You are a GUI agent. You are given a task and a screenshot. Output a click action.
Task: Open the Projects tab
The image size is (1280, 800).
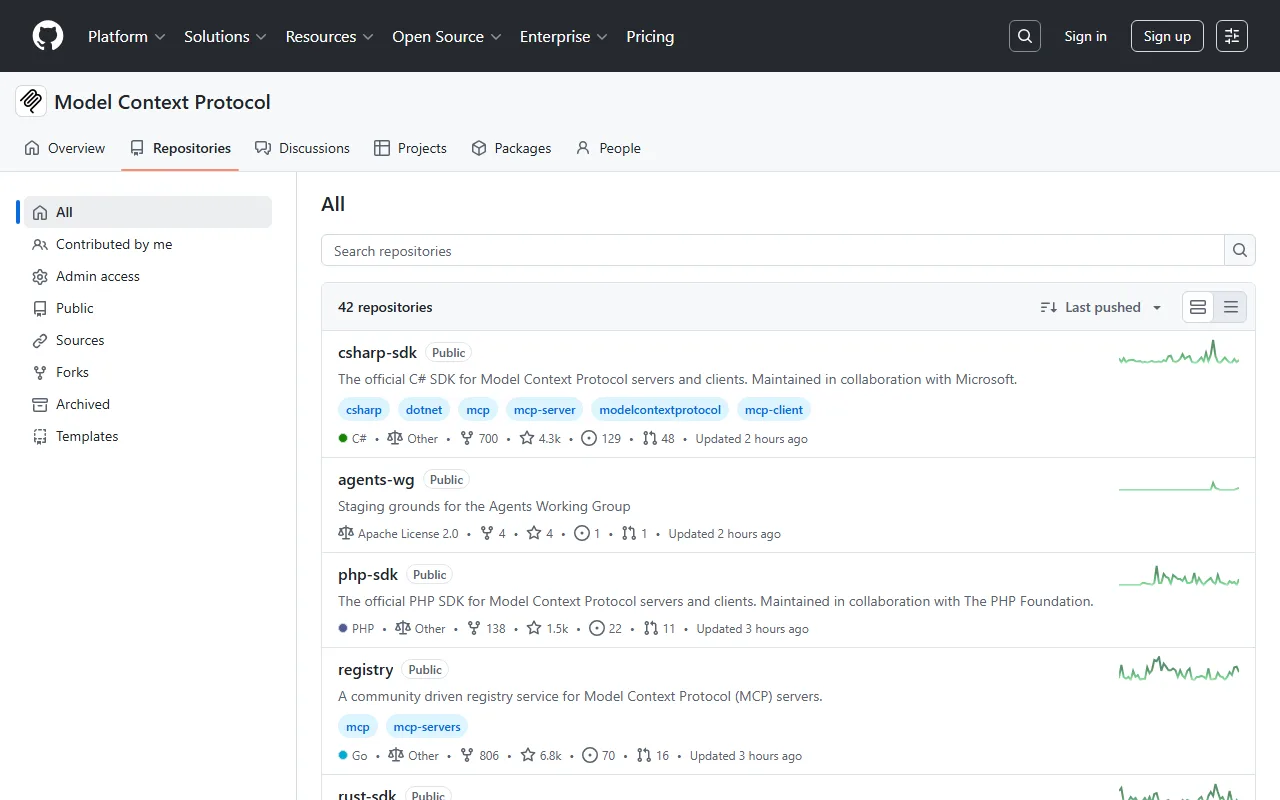point(410,148)
